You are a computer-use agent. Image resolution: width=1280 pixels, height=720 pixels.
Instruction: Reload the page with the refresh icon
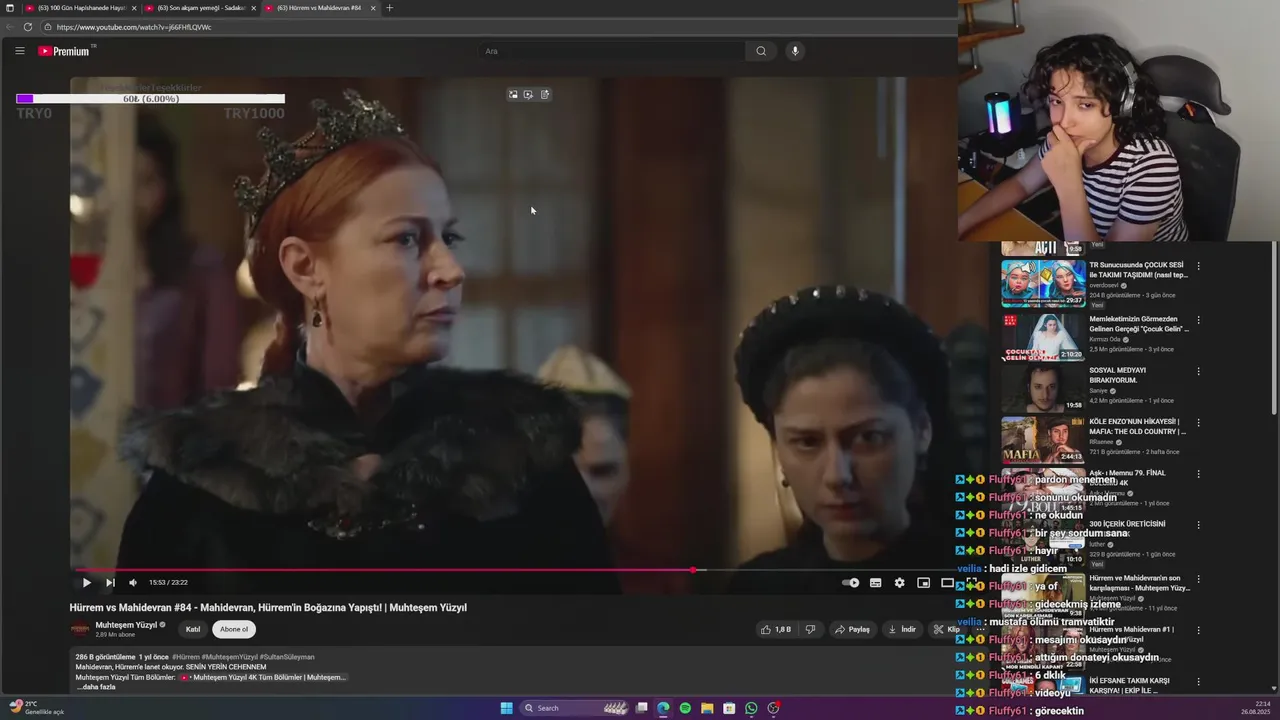coord(28,27)
